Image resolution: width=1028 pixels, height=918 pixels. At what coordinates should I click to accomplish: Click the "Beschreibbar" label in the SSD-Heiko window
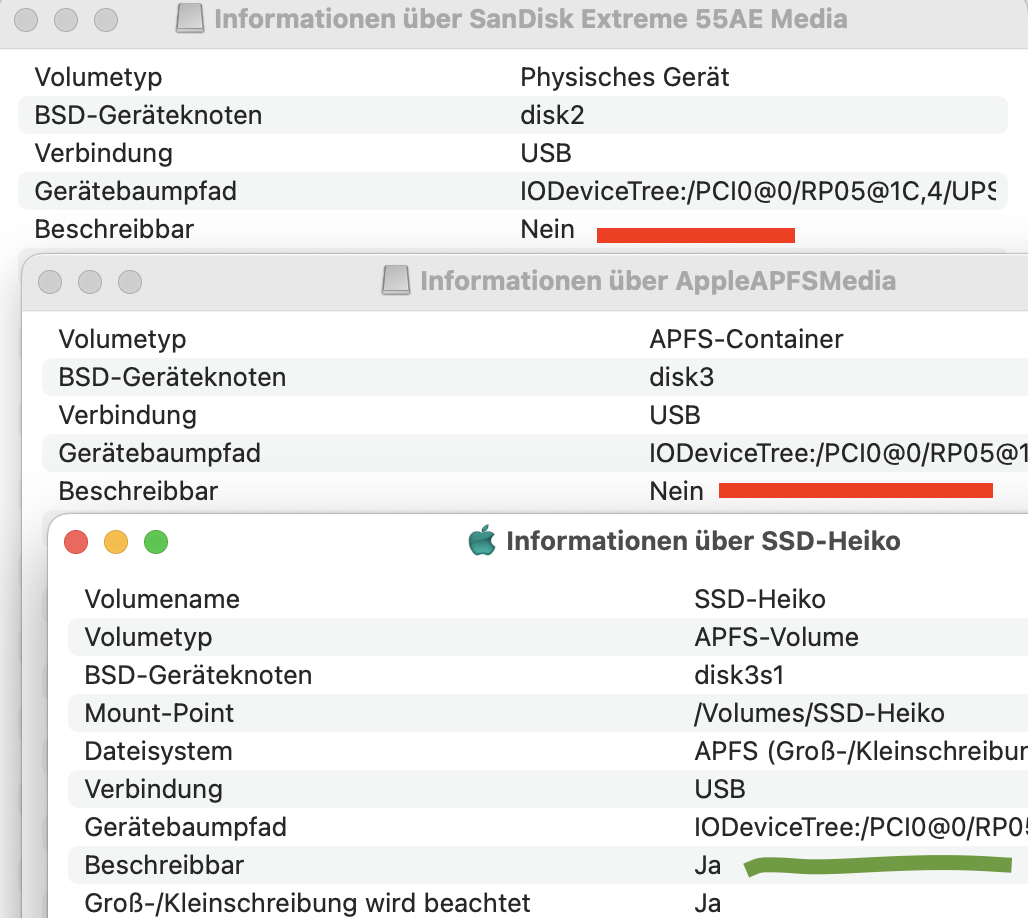(164, 865)
